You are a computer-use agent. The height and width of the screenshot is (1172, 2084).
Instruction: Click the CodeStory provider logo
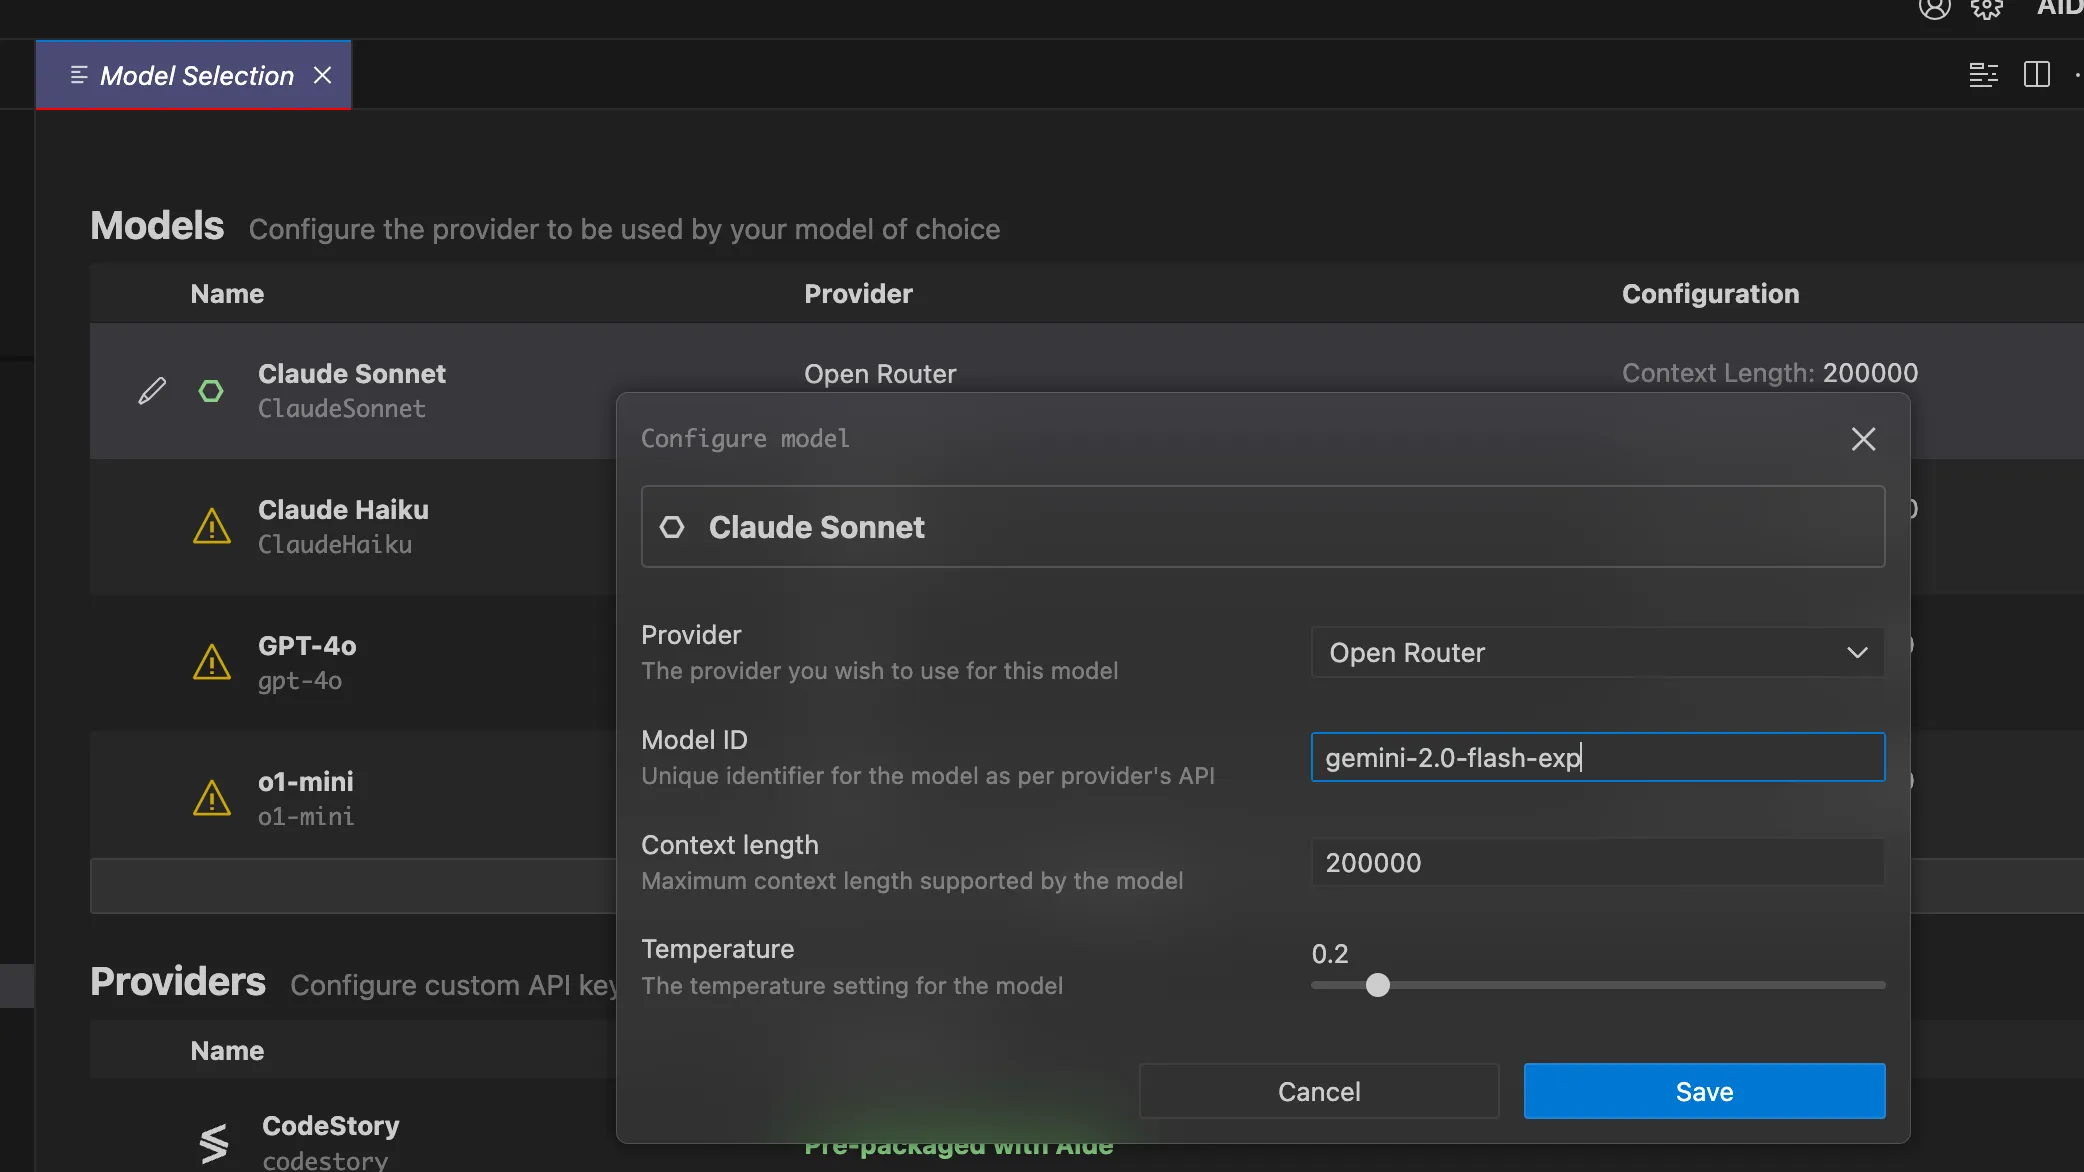213,1143
